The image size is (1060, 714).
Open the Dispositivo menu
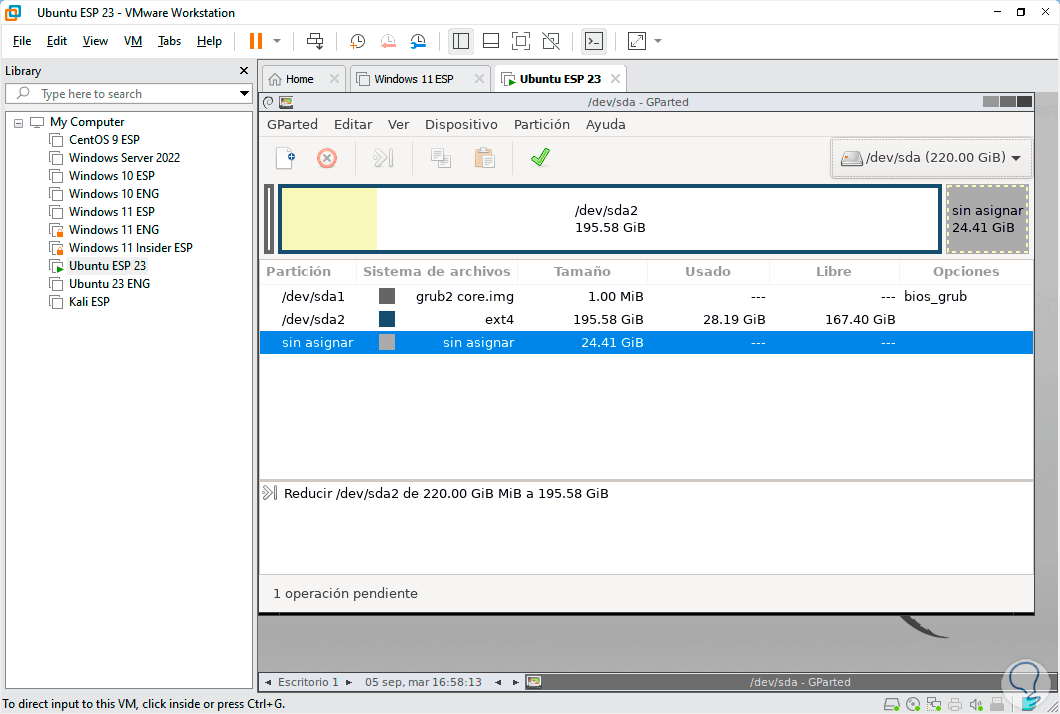point(461,124)
